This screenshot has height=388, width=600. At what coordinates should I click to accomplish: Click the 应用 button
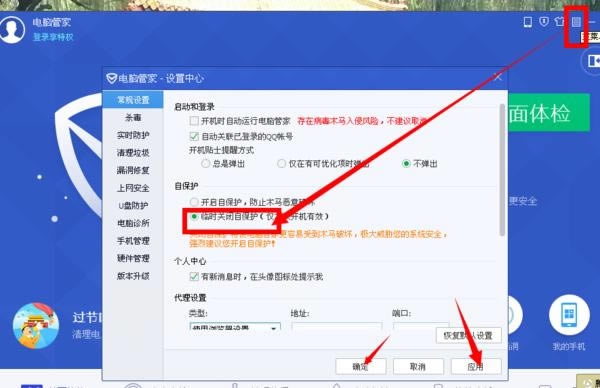[476, 367]
